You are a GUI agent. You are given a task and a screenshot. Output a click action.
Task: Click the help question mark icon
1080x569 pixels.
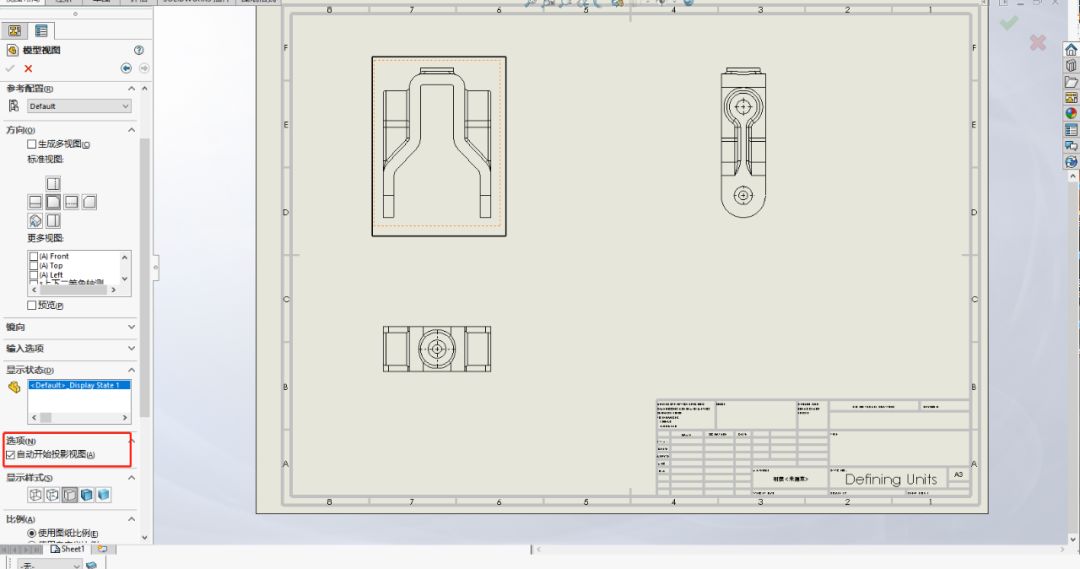click(139, 50)
